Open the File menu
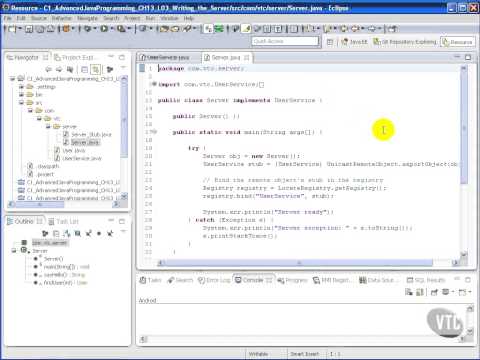This screenshot has width=480, height=360. tap(8, 18)
